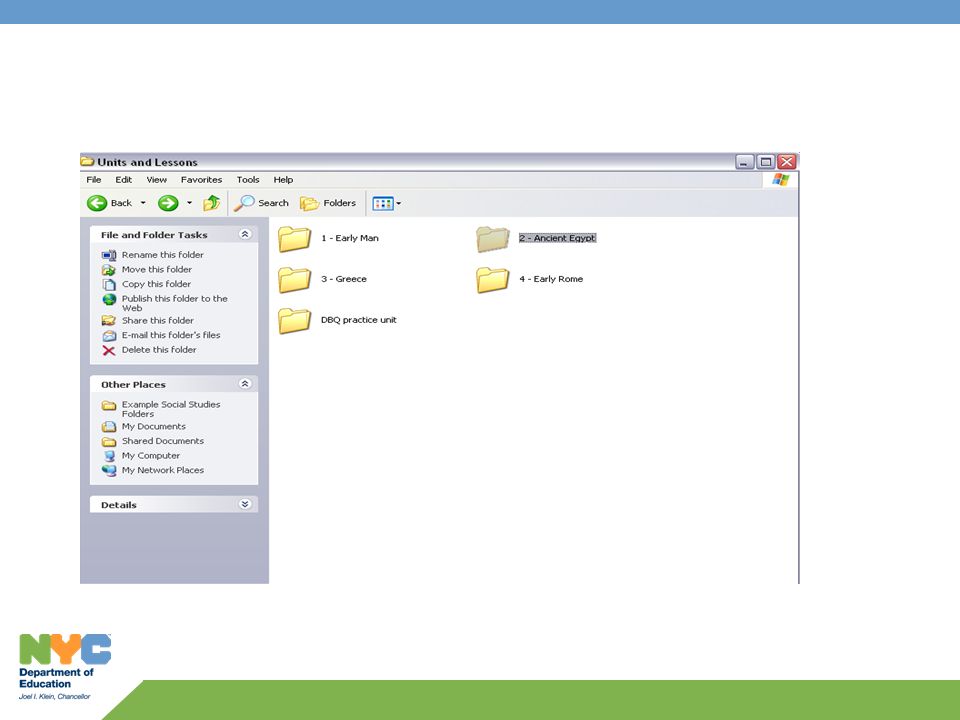The height and width of the screenshot is (720, 960).
Task: Click the '3 - Greece' folder name
Action: 343,279
